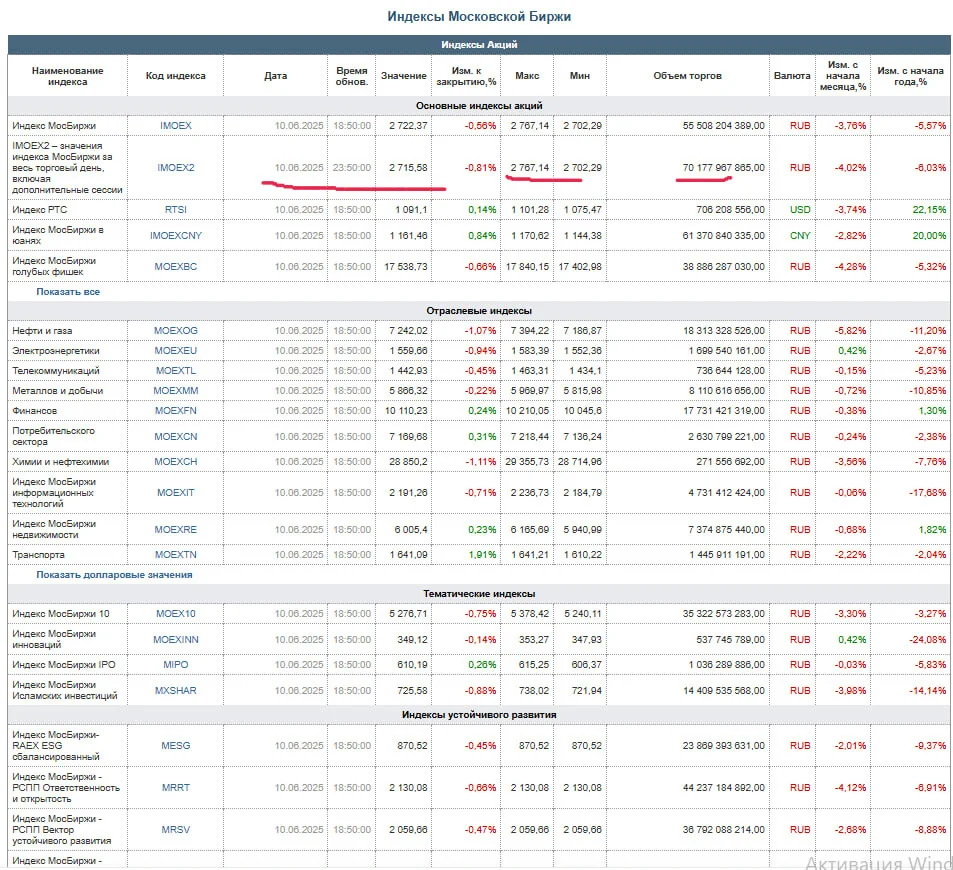
Task: Select MOEXCH max value 29 355,73
Action: 527,461
